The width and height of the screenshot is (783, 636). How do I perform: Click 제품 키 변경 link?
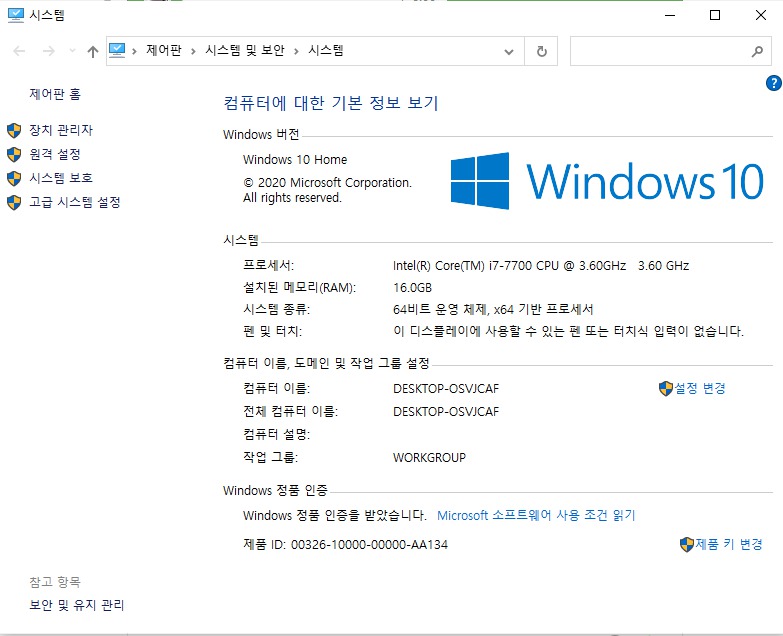[x=729, y=544]
